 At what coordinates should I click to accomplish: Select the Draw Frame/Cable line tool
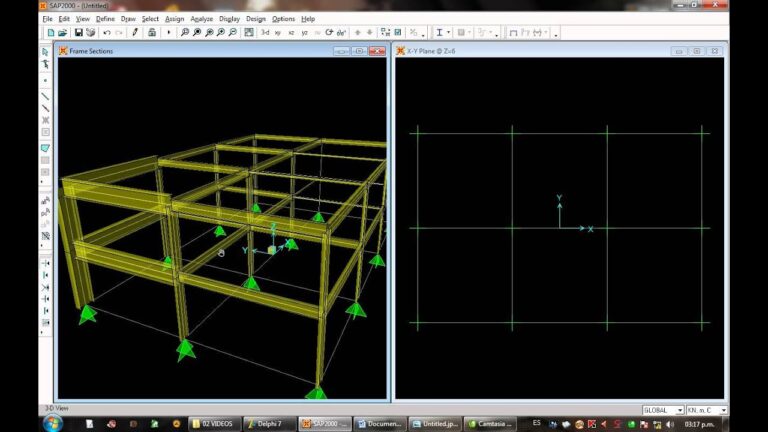click(45, 96)
